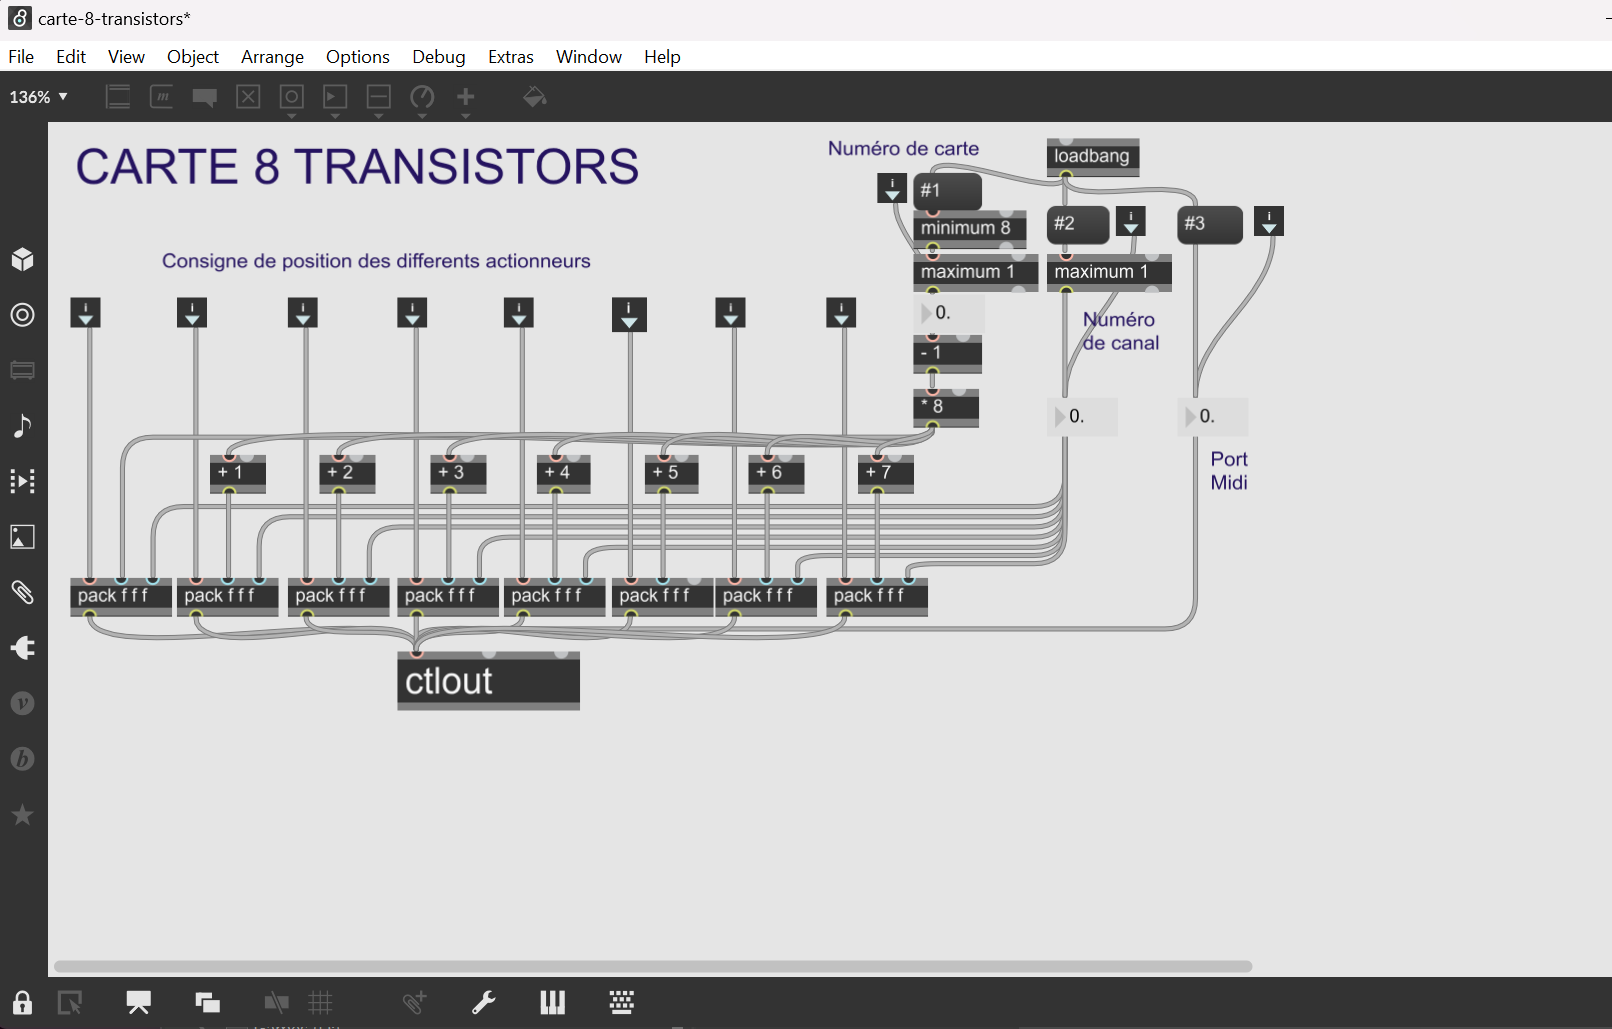Select the #1 message box

click(x=947, y=191)
